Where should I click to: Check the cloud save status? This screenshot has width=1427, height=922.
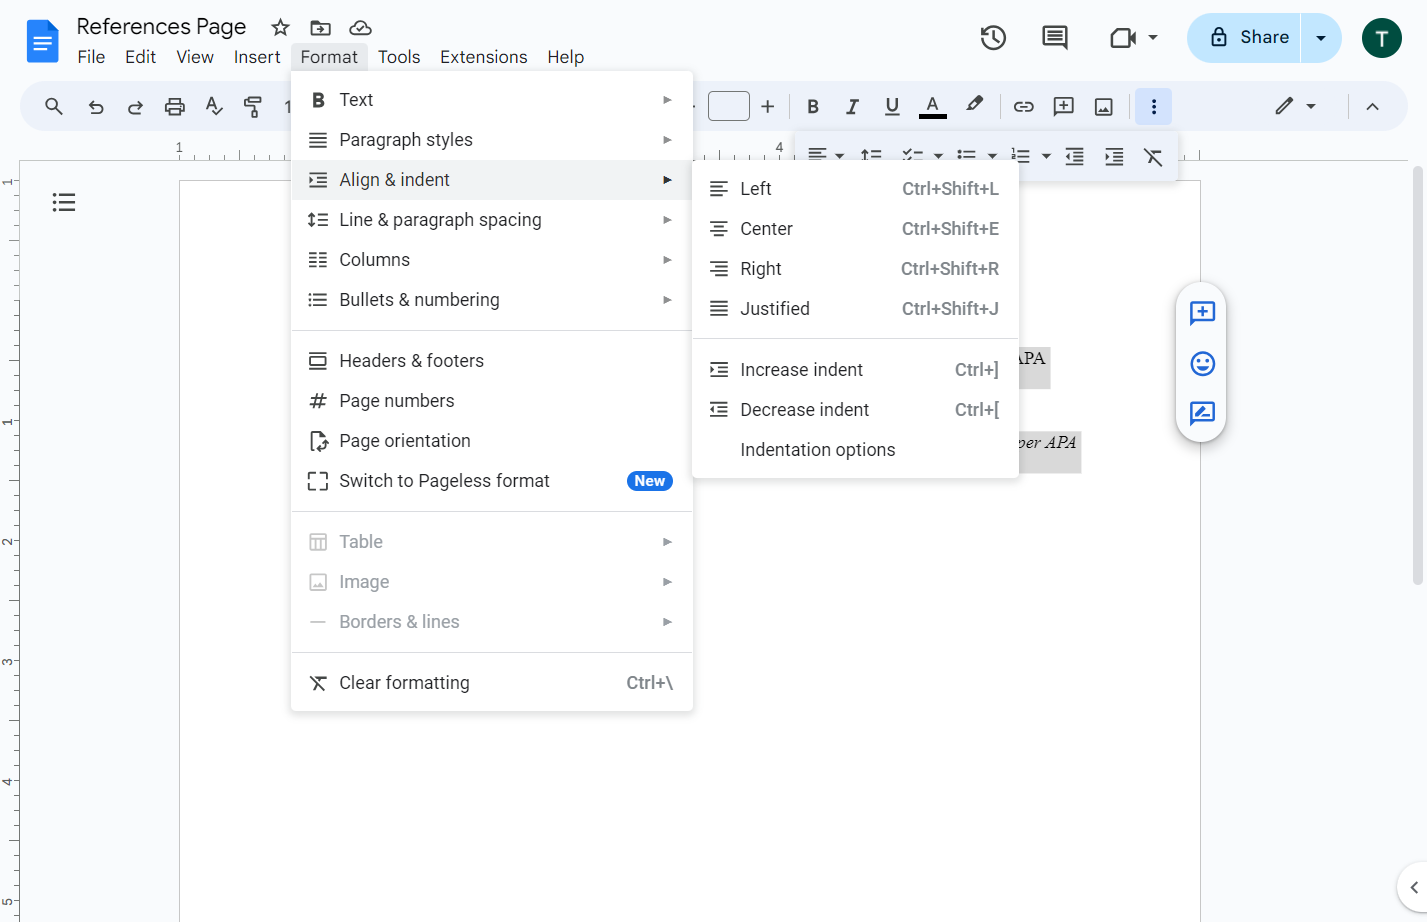click(360, 28)
